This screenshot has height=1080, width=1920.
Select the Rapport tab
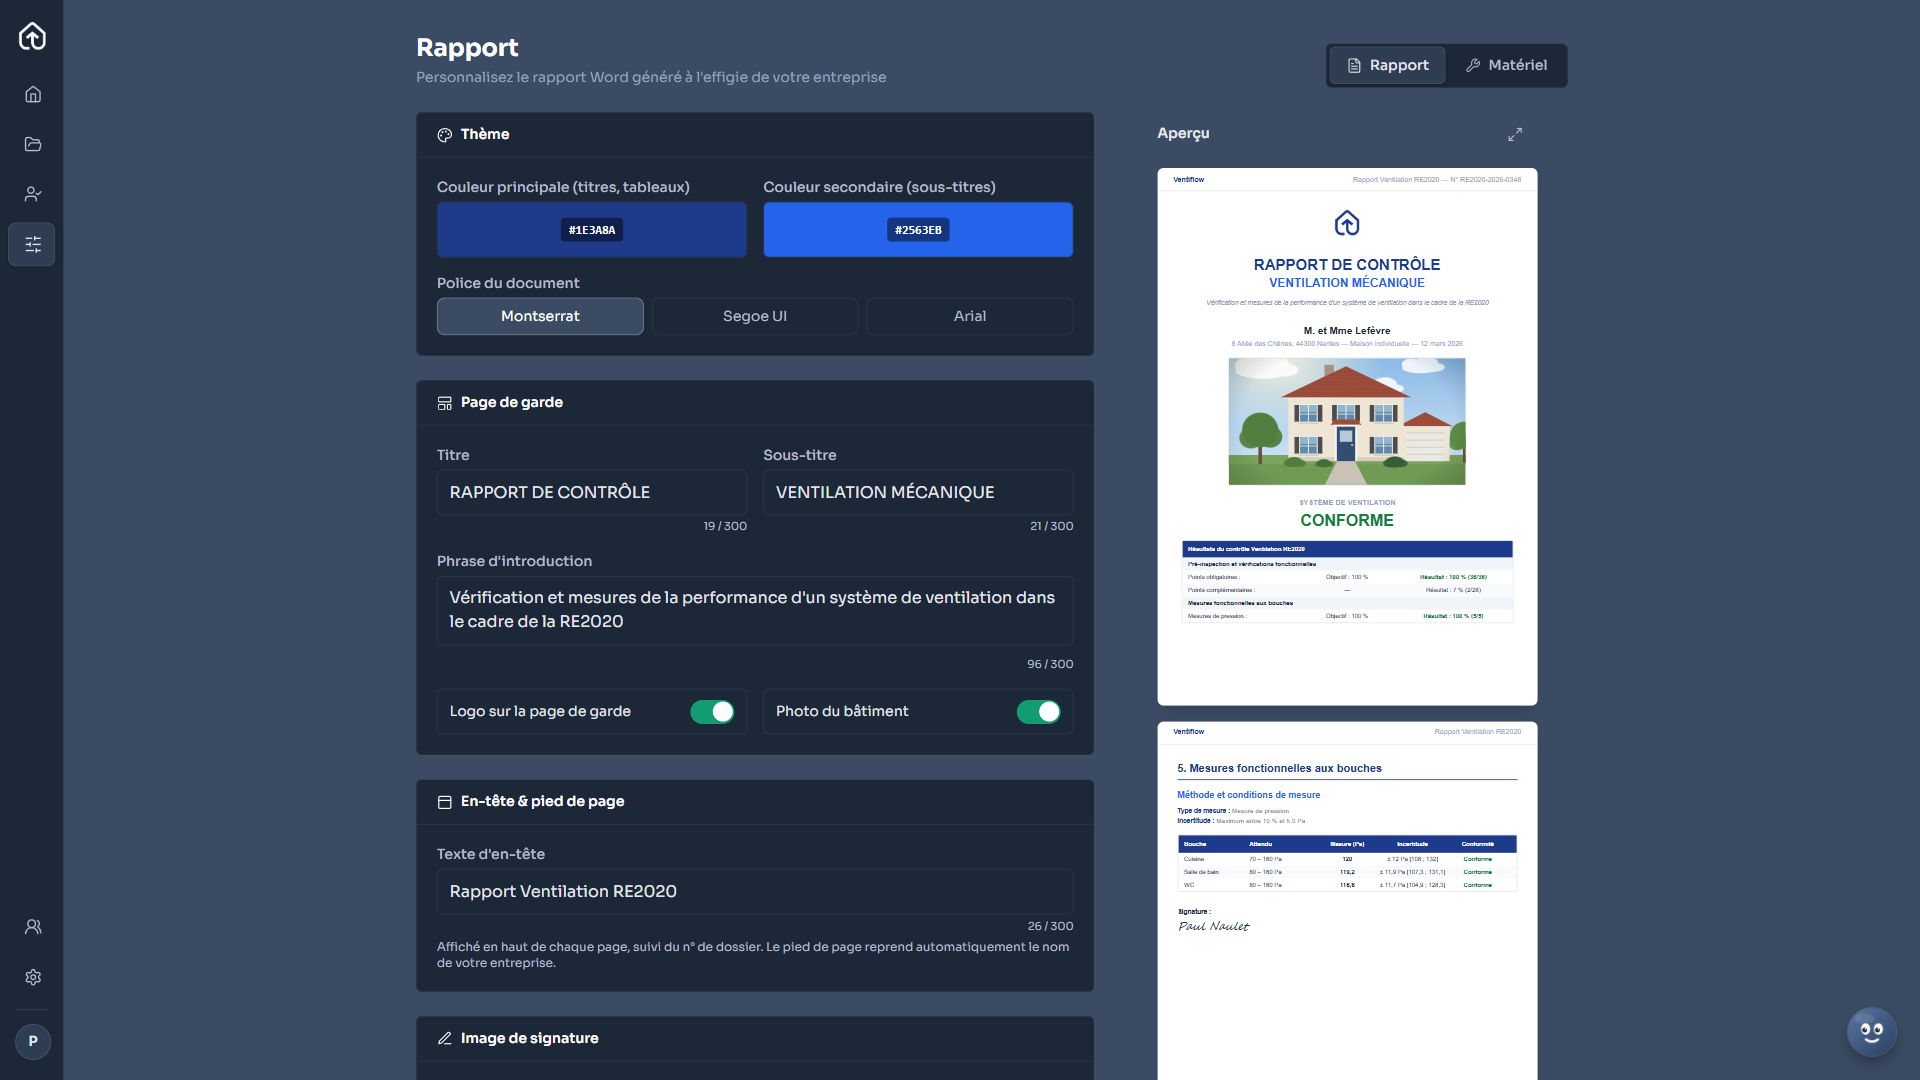pos(1388,65)
